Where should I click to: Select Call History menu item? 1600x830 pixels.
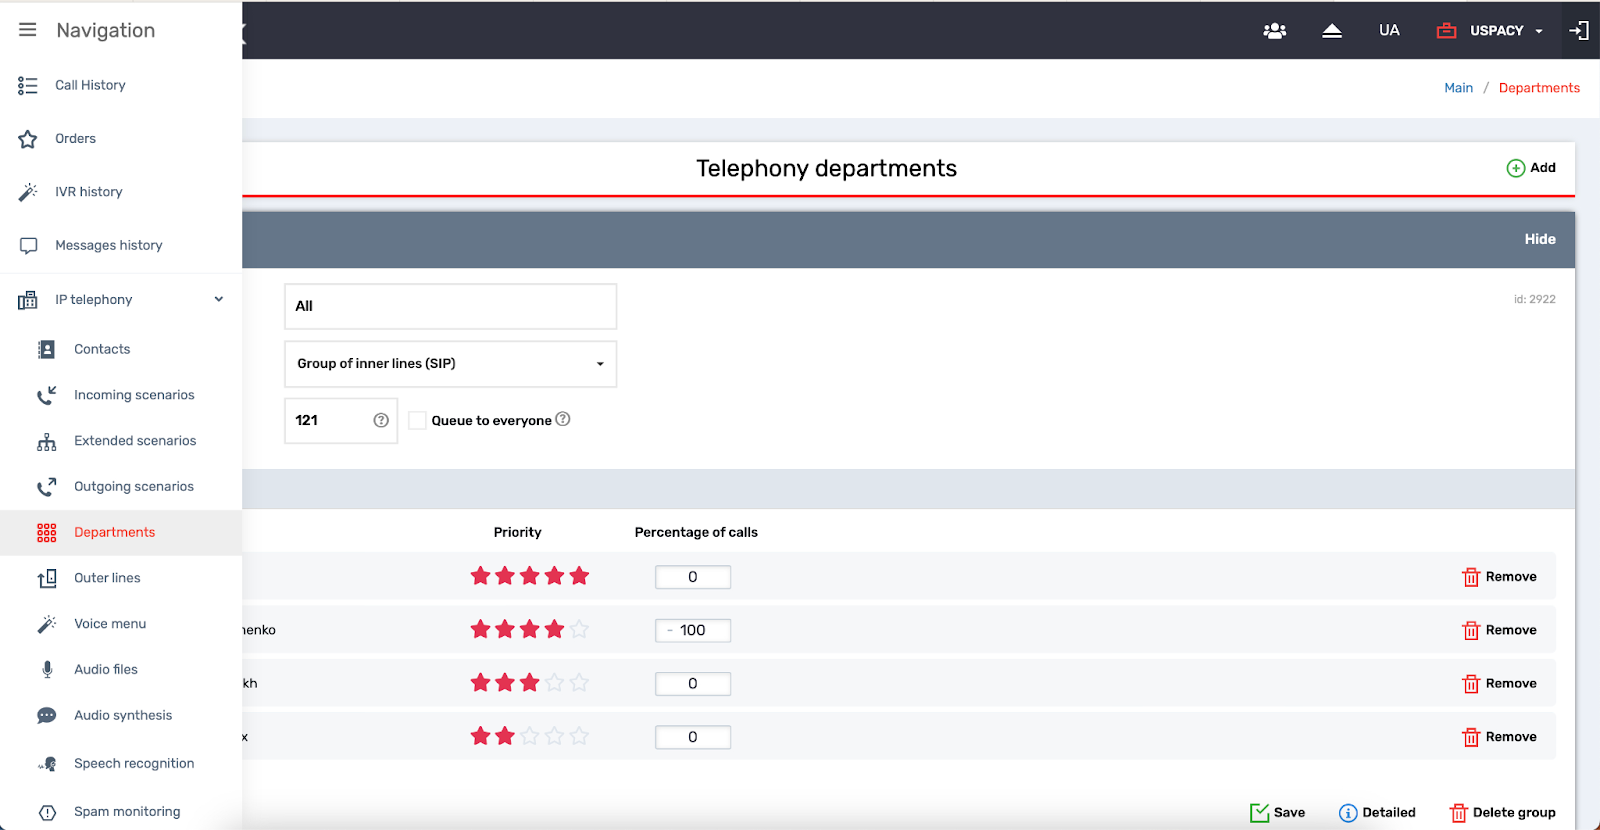(90, 85)
